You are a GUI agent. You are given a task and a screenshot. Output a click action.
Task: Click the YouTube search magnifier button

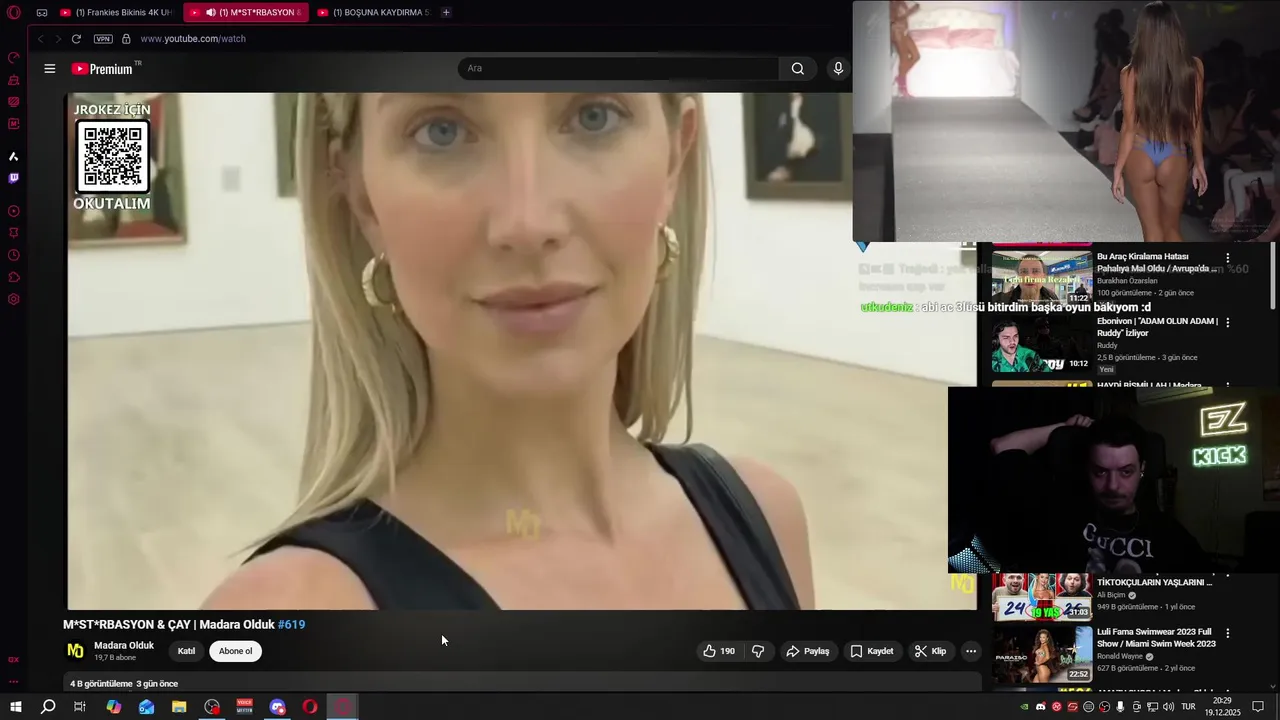coord(797,68)
